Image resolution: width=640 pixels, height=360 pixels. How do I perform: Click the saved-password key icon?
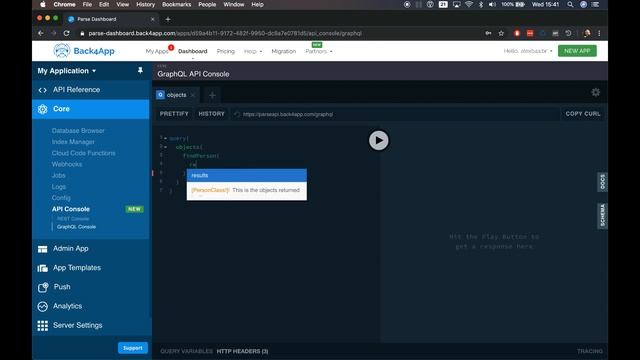coord(488,33)
